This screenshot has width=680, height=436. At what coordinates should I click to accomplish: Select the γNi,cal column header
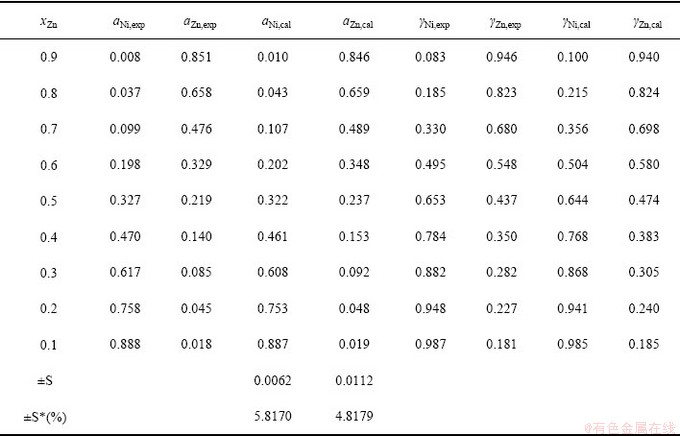click(x=576, y=22)
